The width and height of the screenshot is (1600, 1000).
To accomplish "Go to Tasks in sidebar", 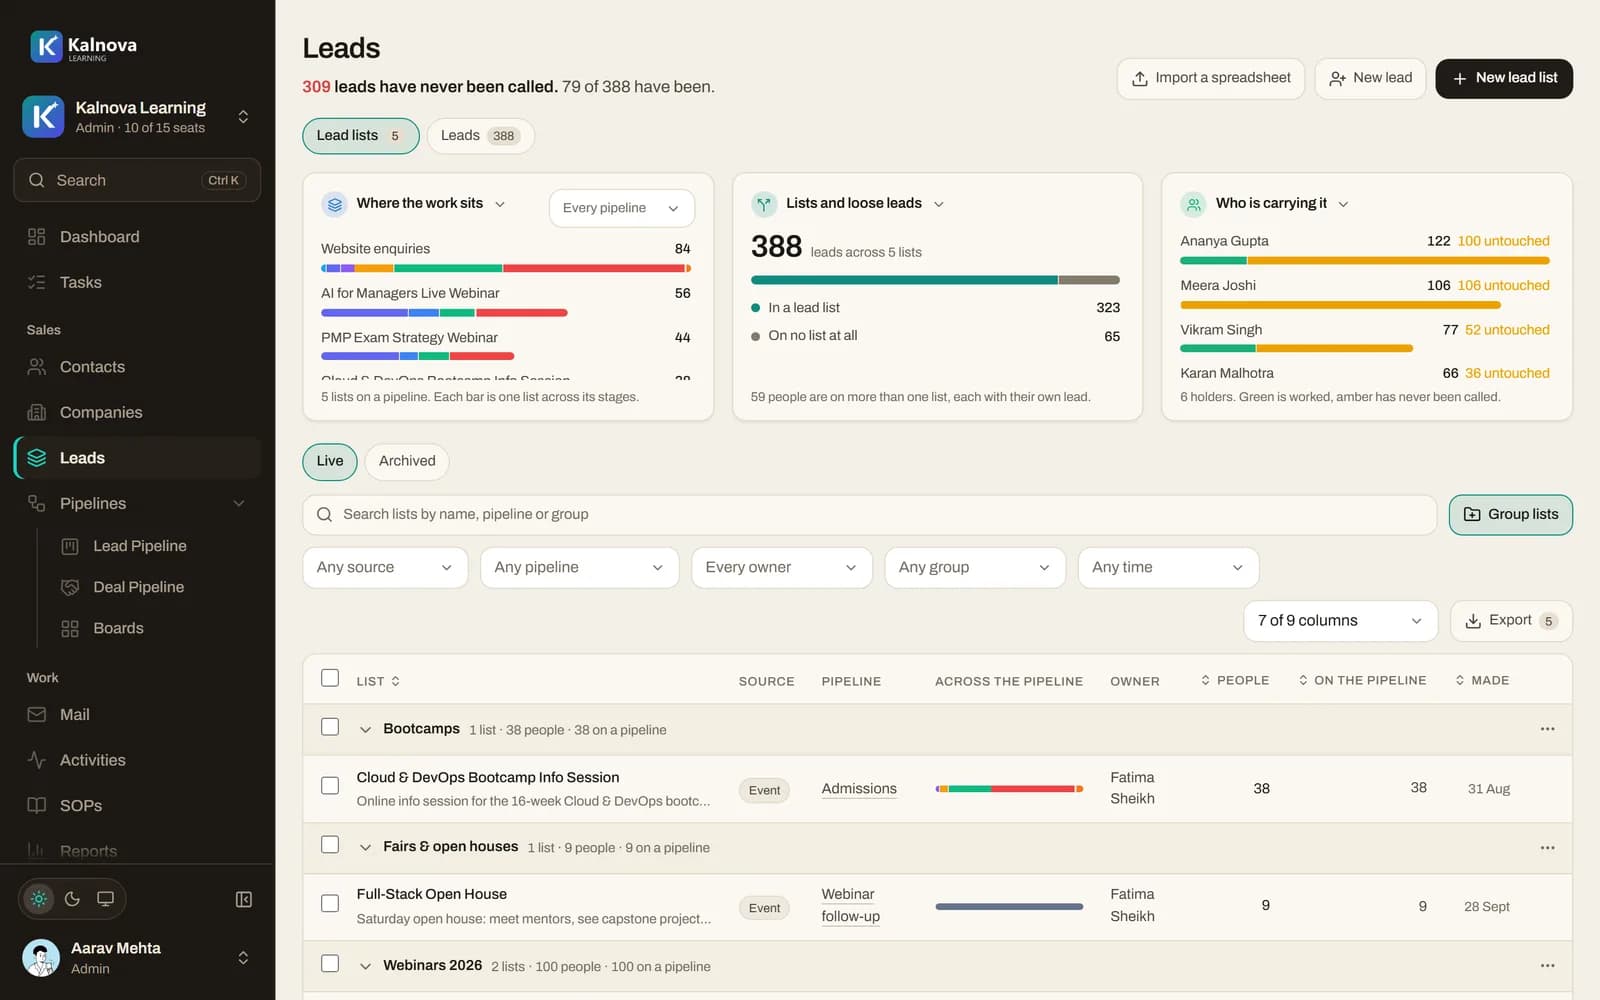I will click(137, 282).
